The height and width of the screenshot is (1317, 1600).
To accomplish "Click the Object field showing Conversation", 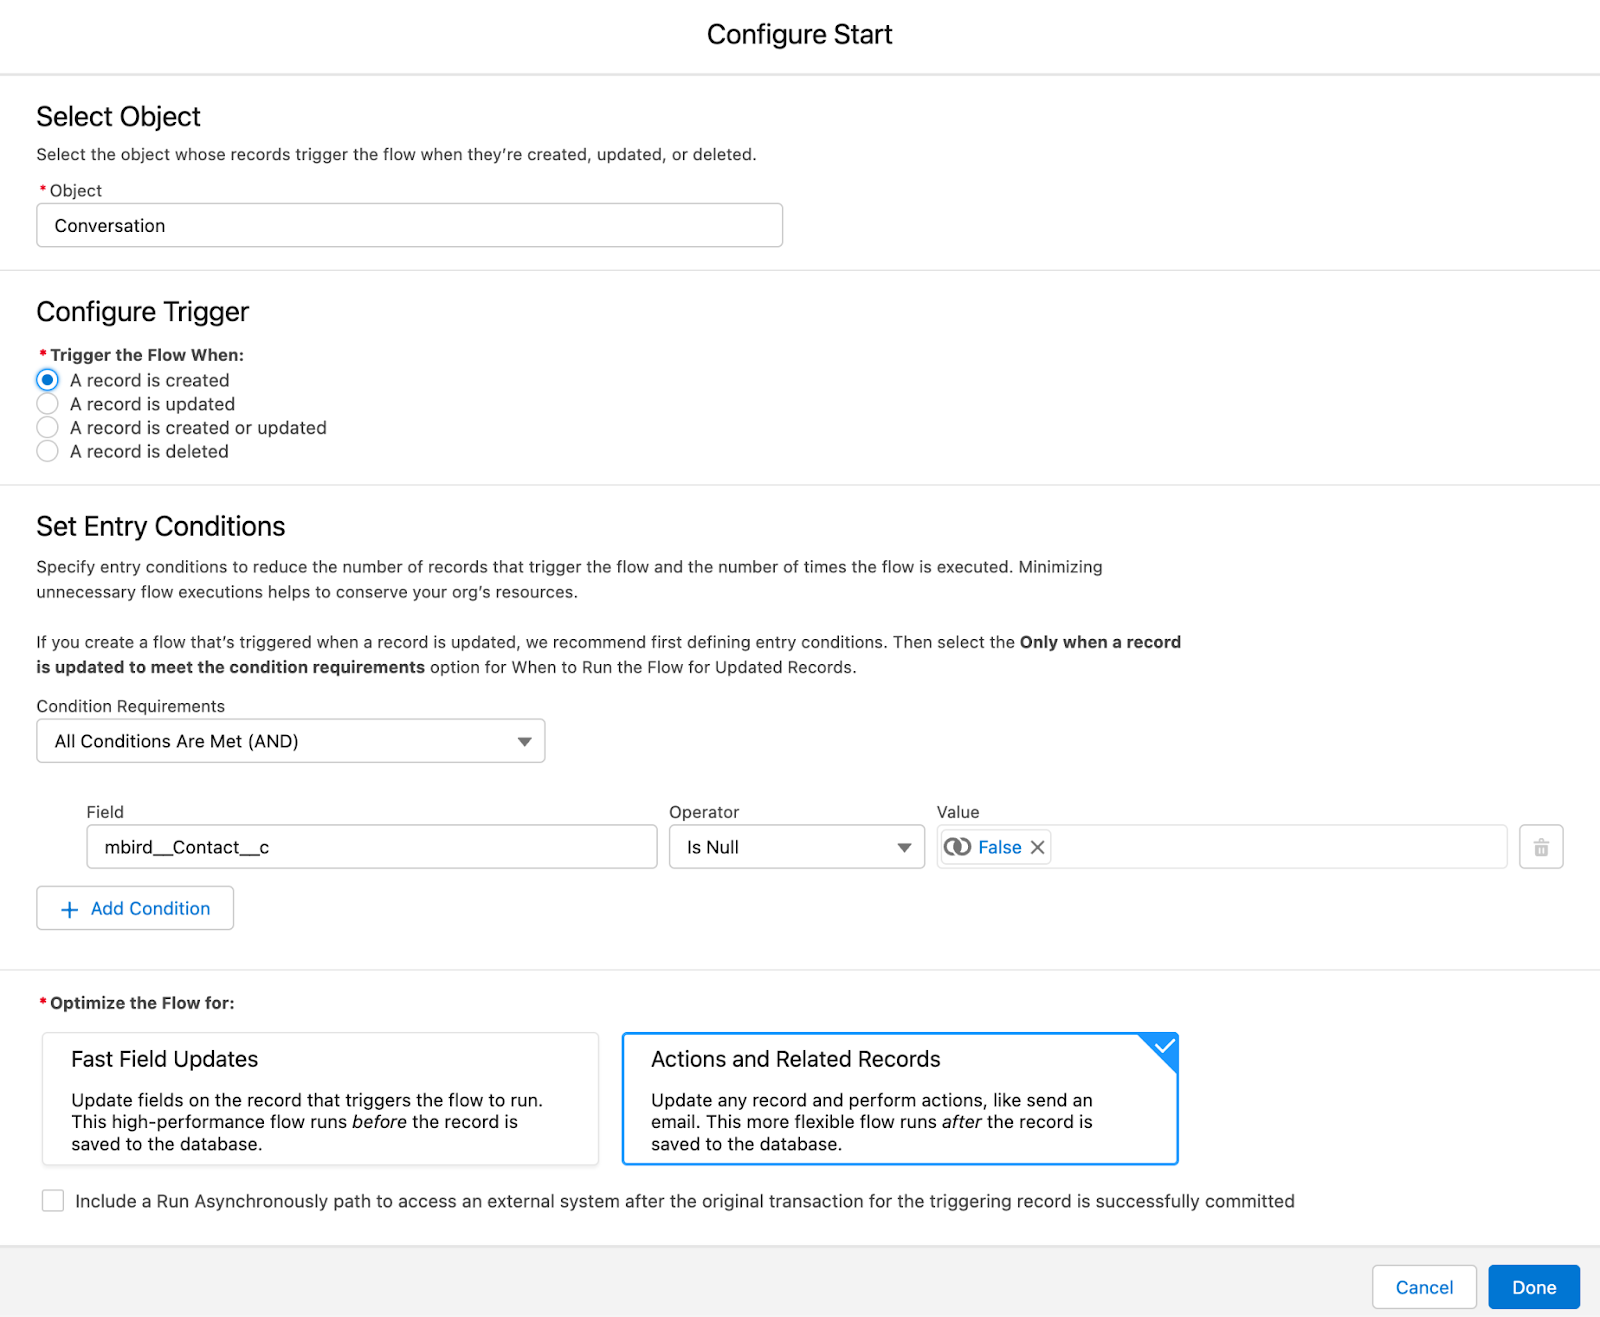I will [409, 226].
